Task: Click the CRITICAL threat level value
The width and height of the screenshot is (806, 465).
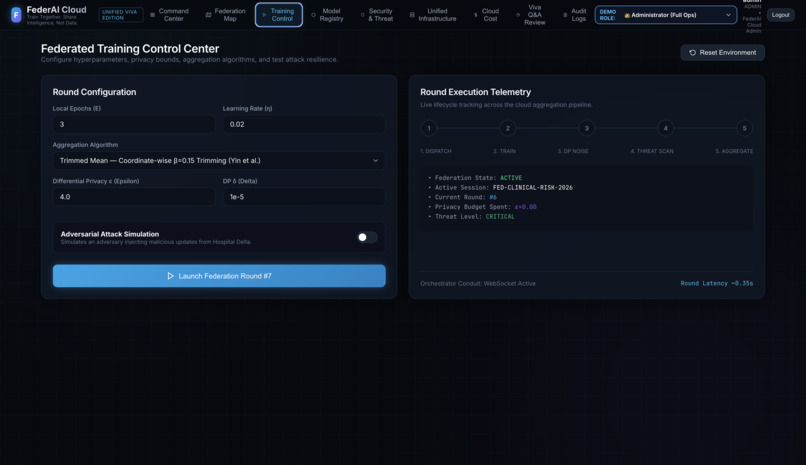Action: click(x=500, y=217)
